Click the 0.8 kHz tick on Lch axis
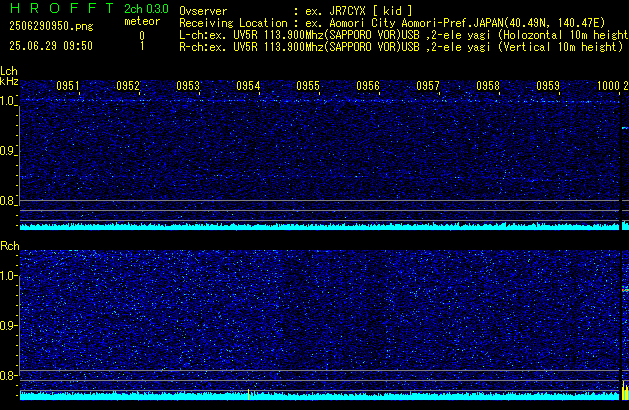 8,201
